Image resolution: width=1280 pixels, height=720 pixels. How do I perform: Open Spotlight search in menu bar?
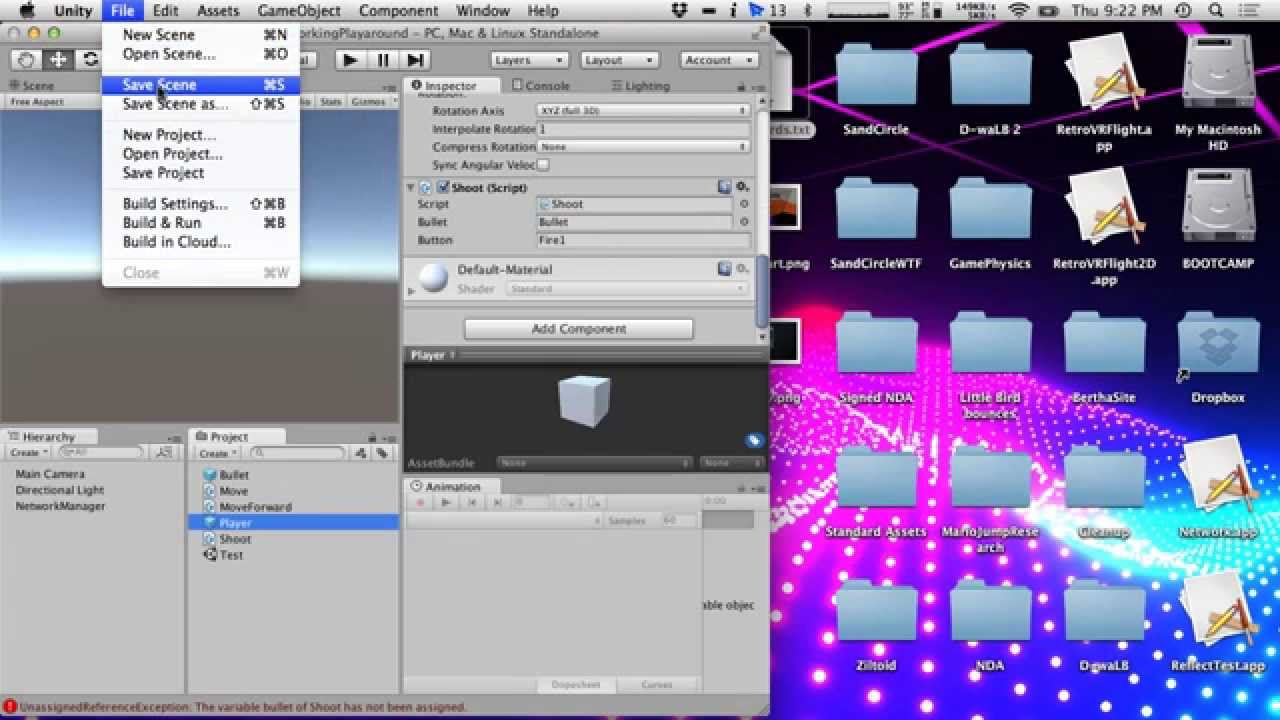click(1217, 11)
